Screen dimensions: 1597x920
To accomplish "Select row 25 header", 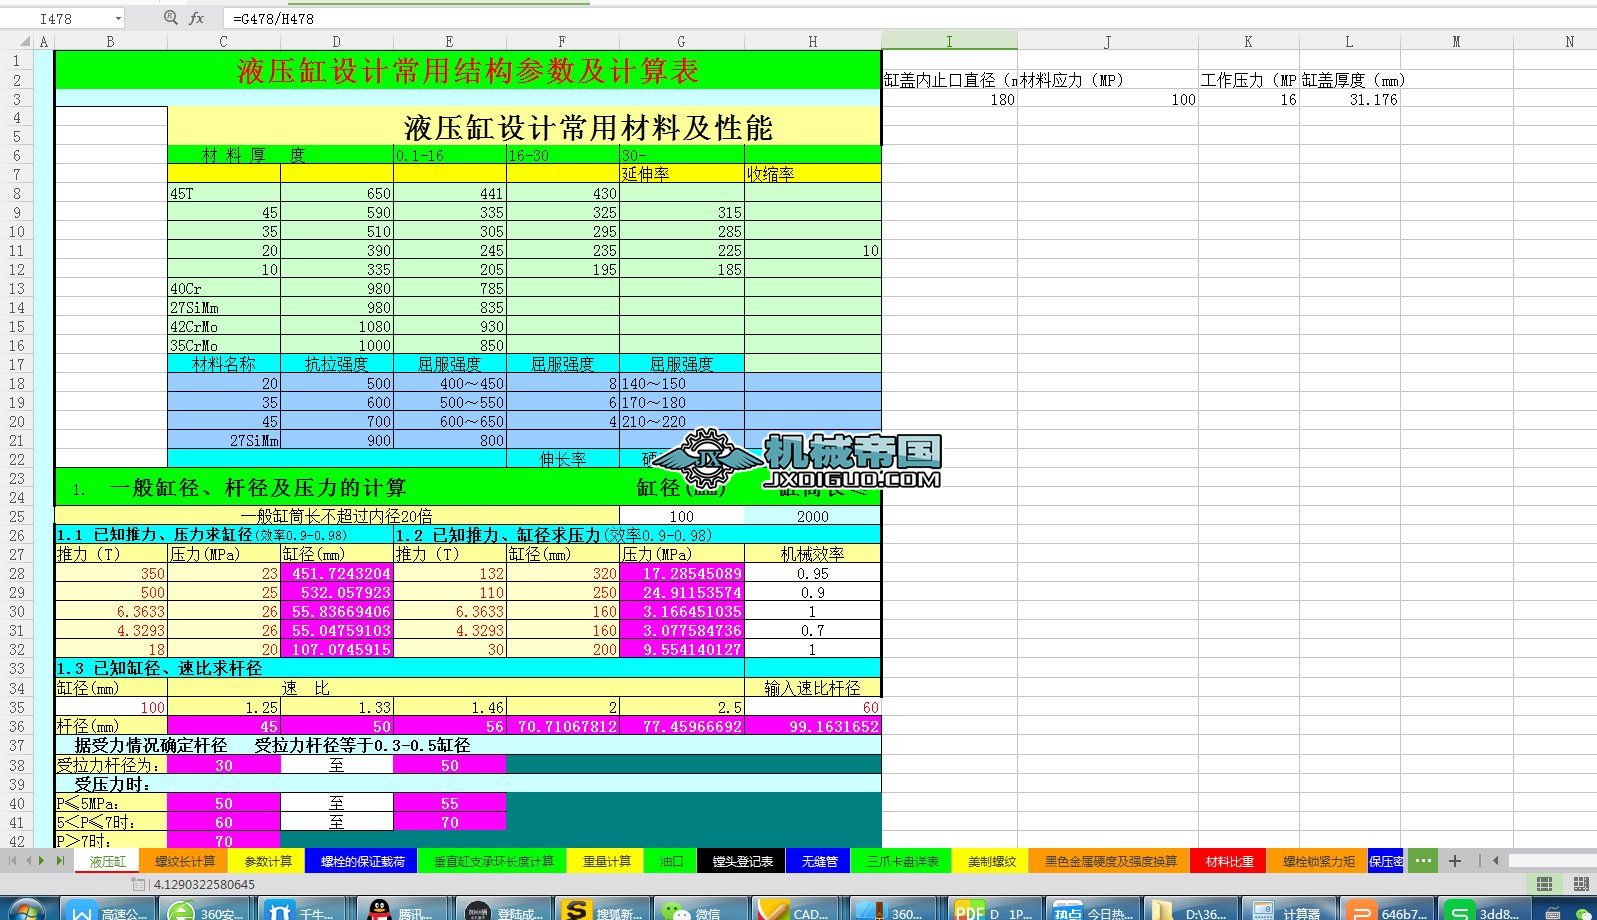I will [x=17, y=516].
